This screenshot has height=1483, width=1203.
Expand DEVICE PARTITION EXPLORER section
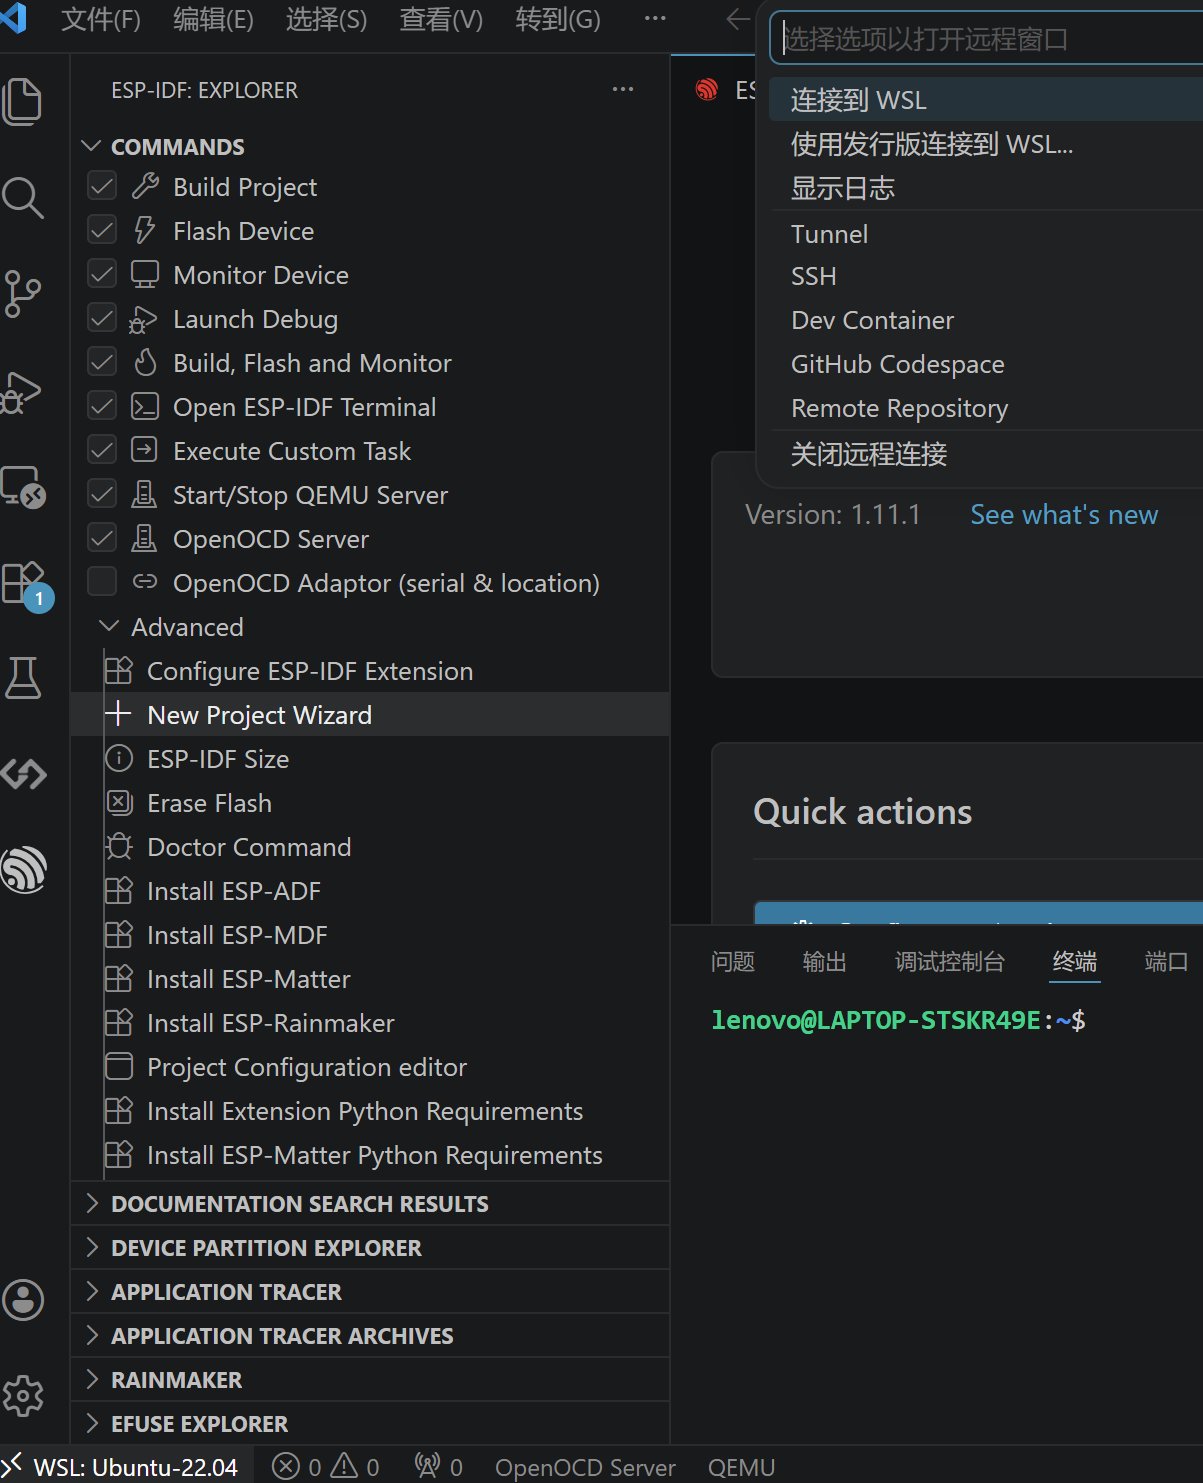[92, 1247]
